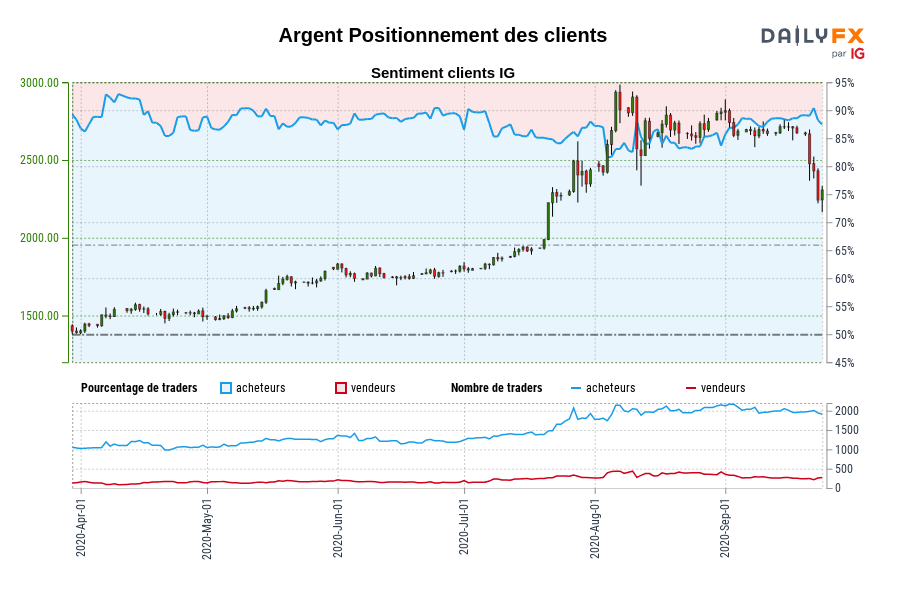This screenshot has height=600, width=900.
Task: Click the 2020-Aug-01 date label
Action: click(595, 528)
